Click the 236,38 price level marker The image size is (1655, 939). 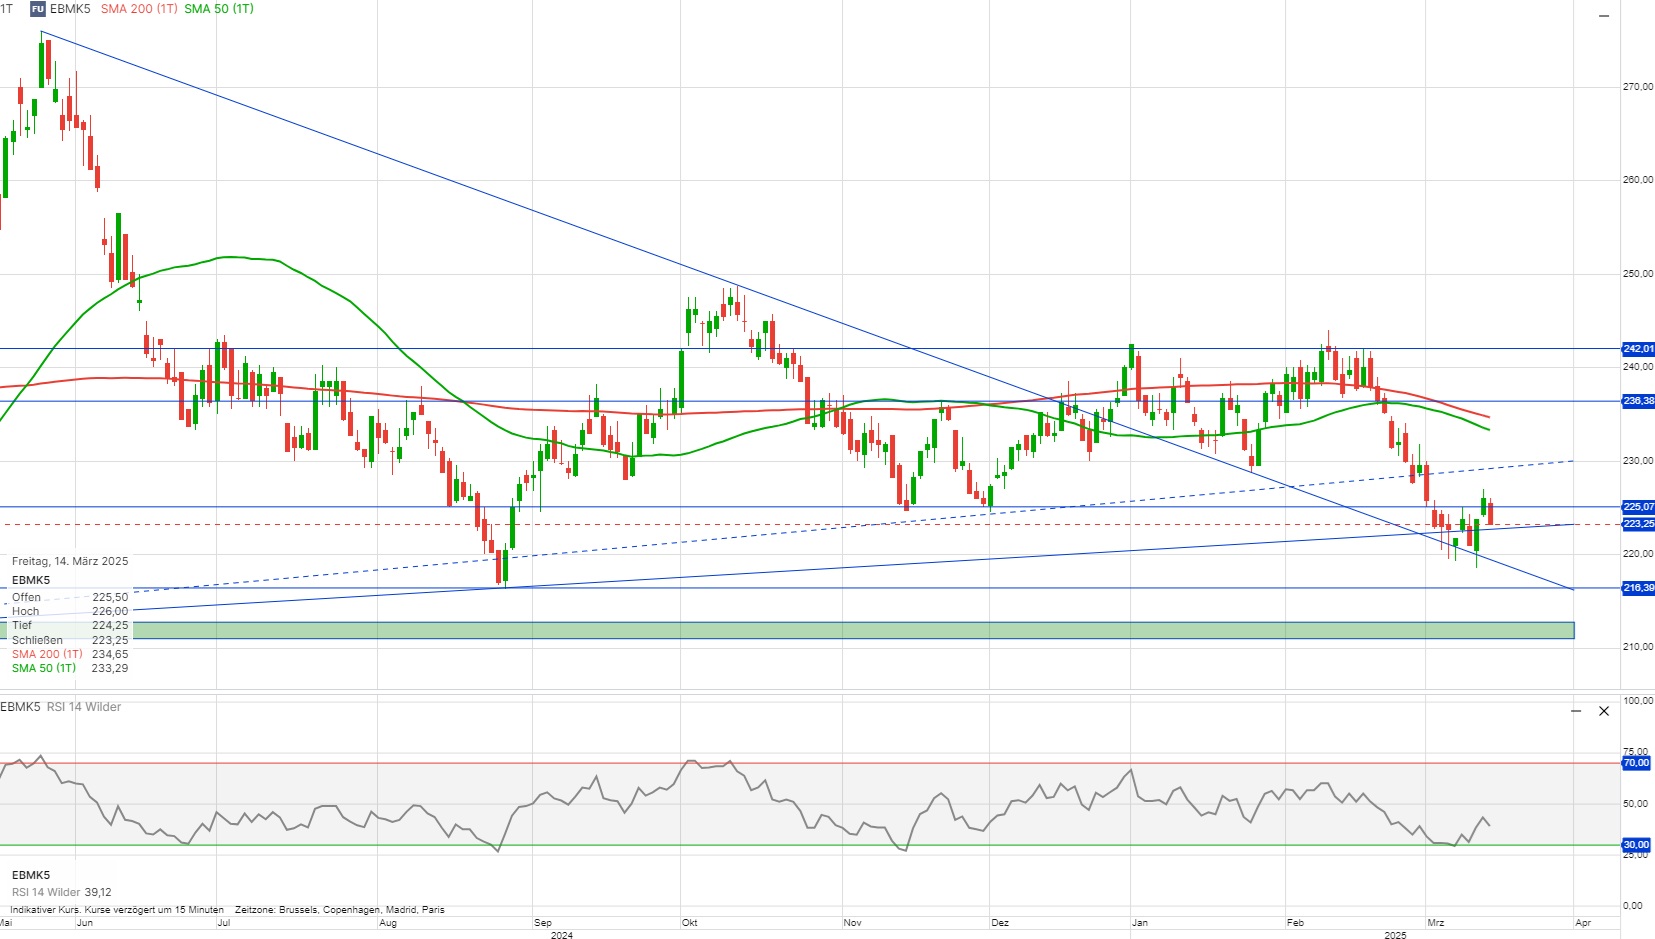1637,401
